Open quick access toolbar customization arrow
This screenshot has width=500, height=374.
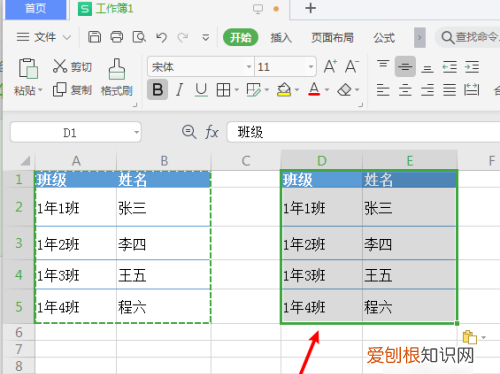click(x=206, y=38)
